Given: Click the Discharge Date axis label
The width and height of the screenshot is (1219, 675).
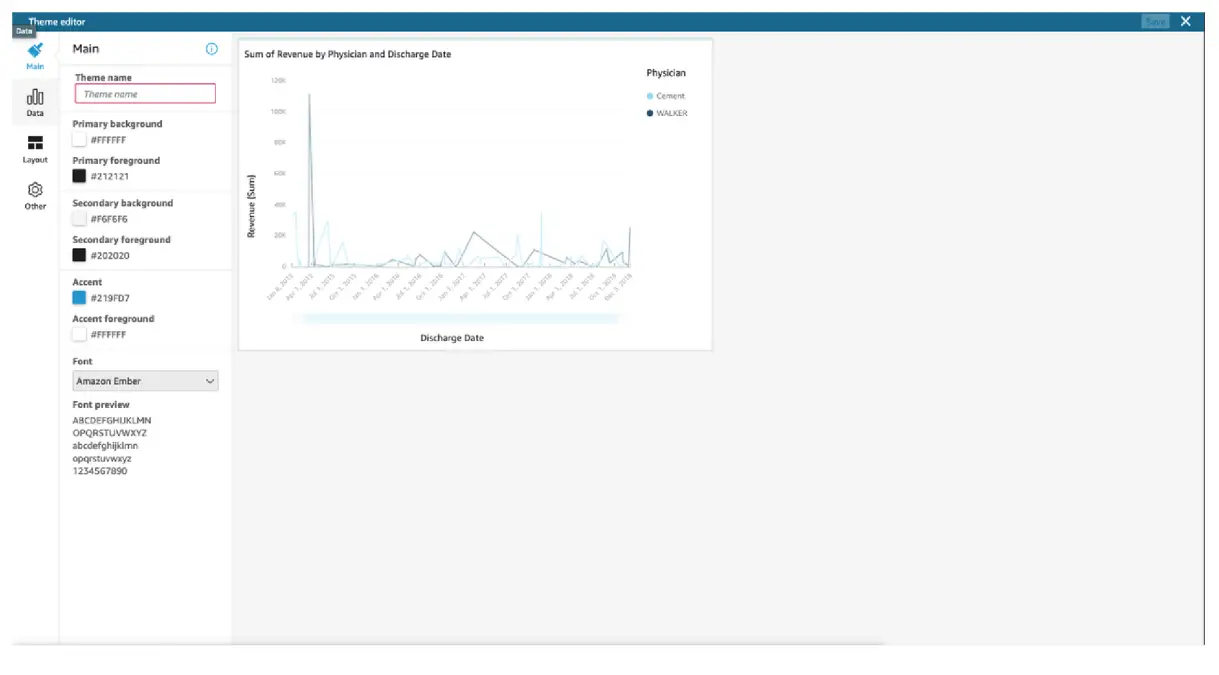Looking at the screenshot, I should tap(452, 338).
